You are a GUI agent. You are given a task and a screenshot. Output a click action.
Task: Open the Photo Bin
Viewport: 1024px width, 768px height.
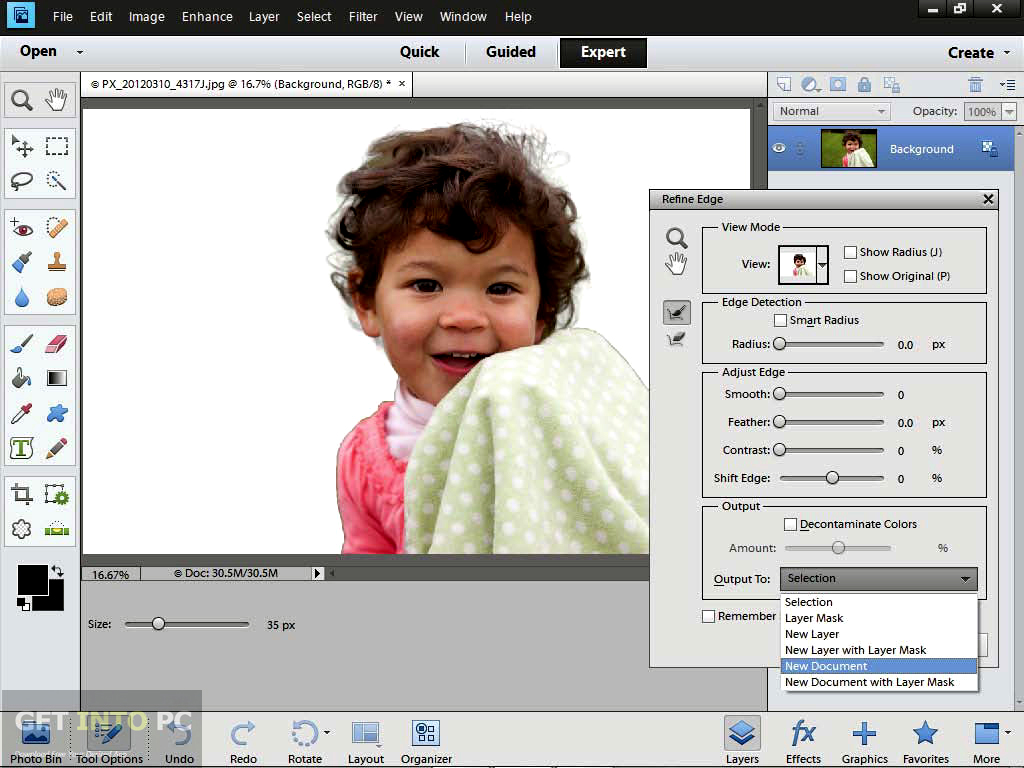(36, 741)
